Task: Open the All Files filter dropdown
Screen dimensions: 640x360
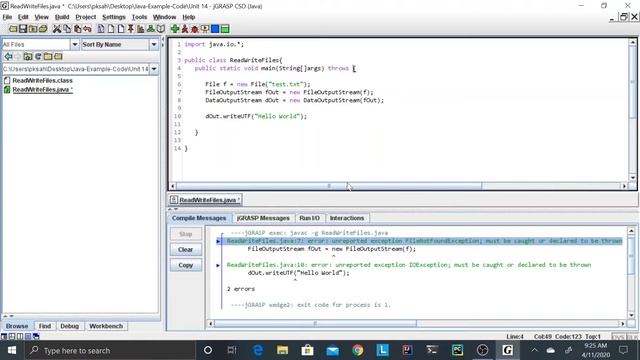Action: coord(75,44)
